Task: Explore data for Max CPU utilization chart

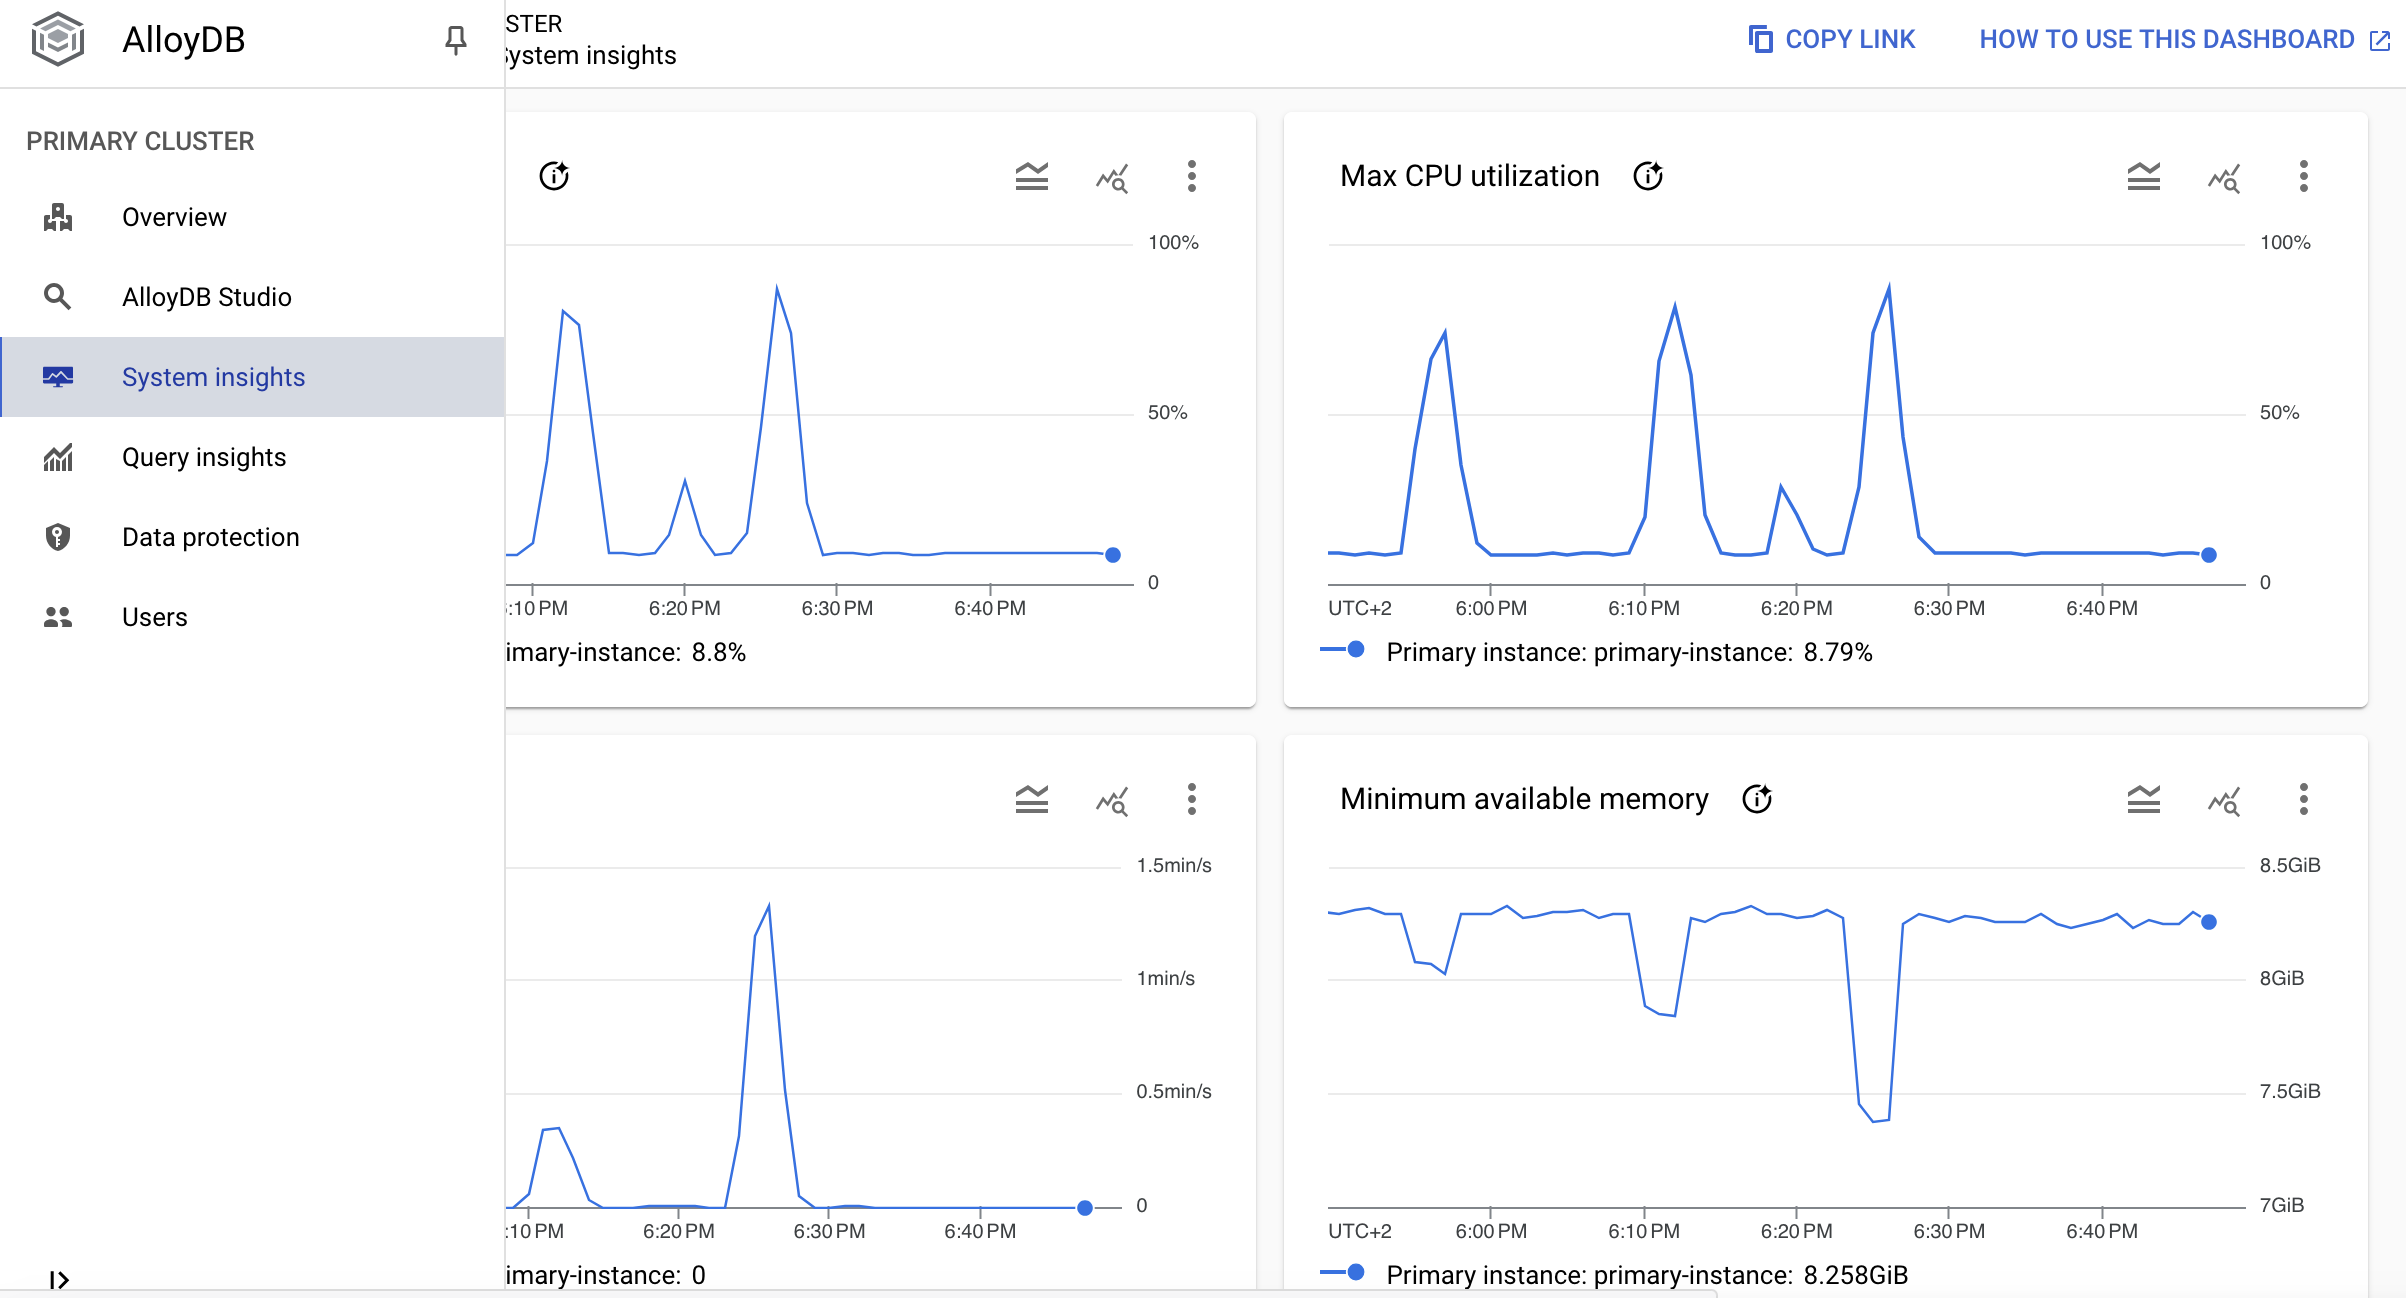Action: pos(2224,178)
